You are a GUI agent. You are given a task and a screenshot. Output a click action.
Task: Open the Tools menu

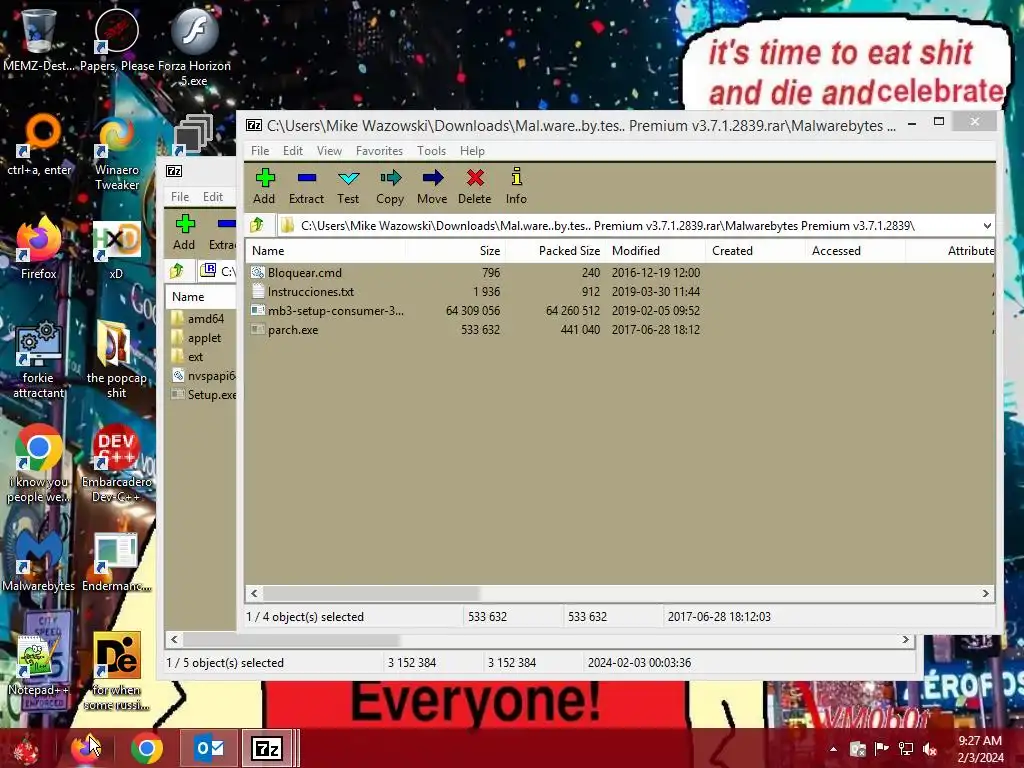tap(432, 151)
